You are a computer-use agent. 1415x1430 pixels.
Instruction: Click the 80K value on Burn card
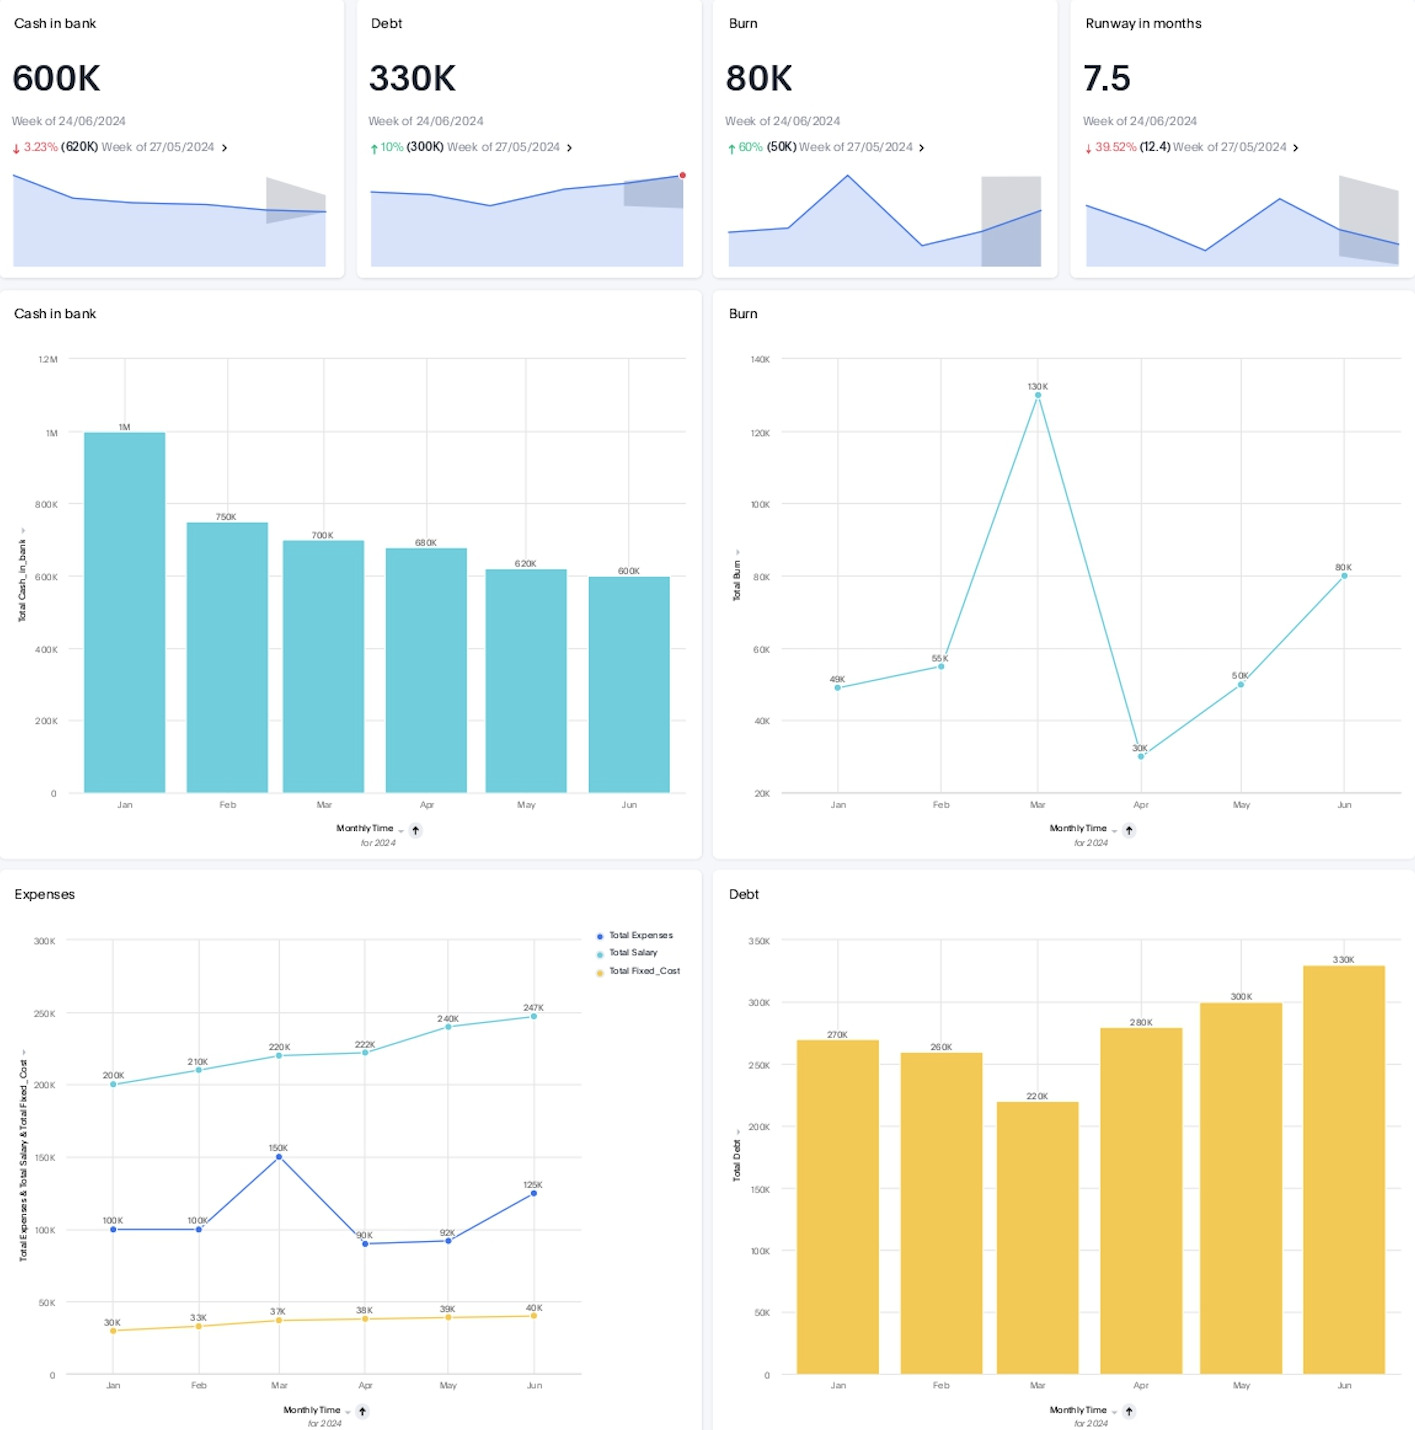[759, 78]
